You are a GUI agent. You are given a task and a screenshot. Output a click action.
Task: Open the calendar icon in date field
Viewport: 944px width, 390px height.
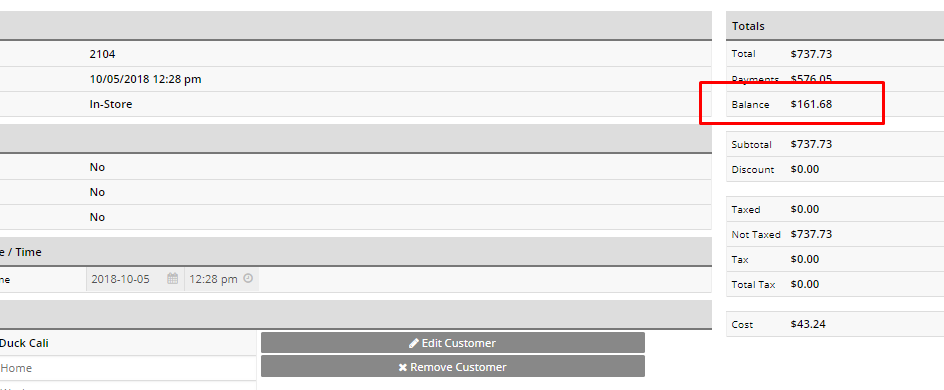(173, 279)
